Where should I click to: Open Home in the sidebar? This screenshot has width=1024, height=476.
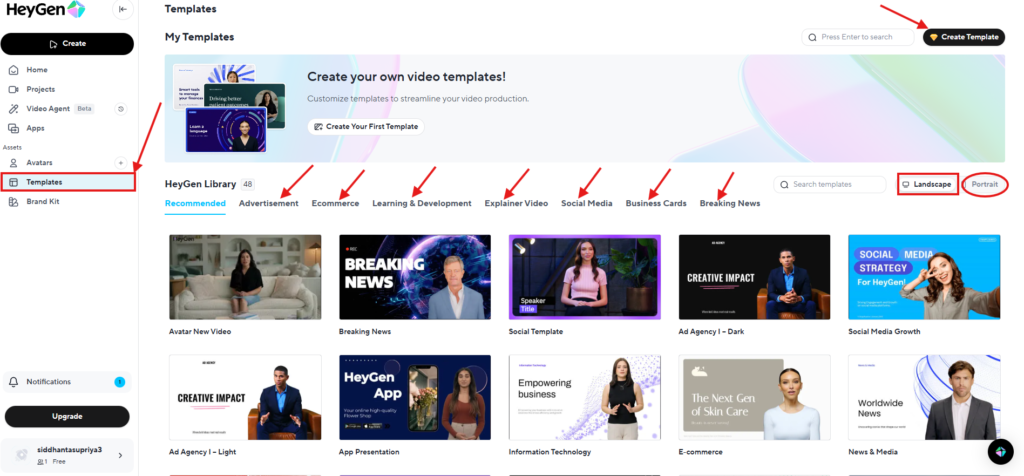tap(37, 70)
